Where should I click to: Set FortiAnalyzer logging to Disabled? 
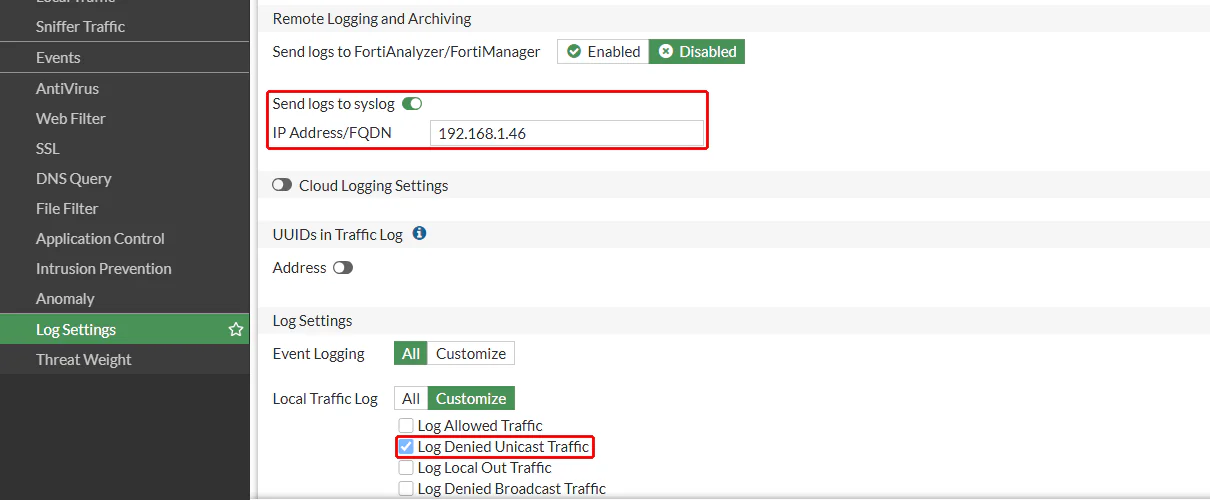point(697,51)
